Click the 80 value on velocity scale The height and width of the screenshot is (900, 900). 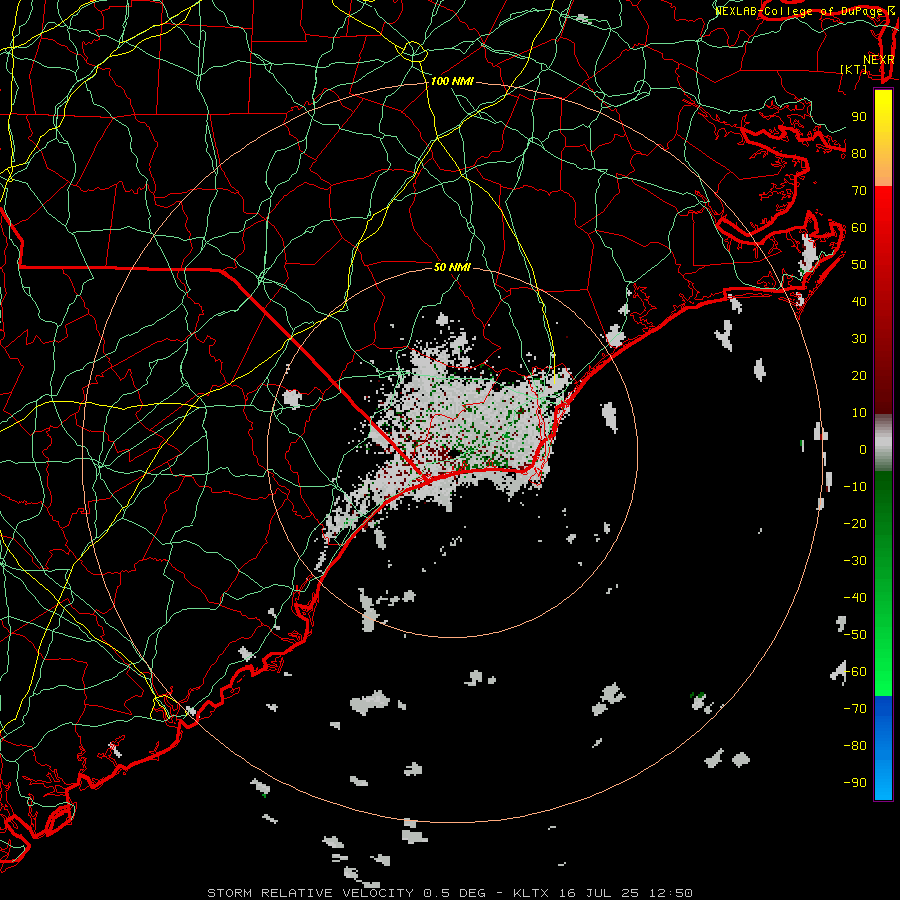coord(859,154)
